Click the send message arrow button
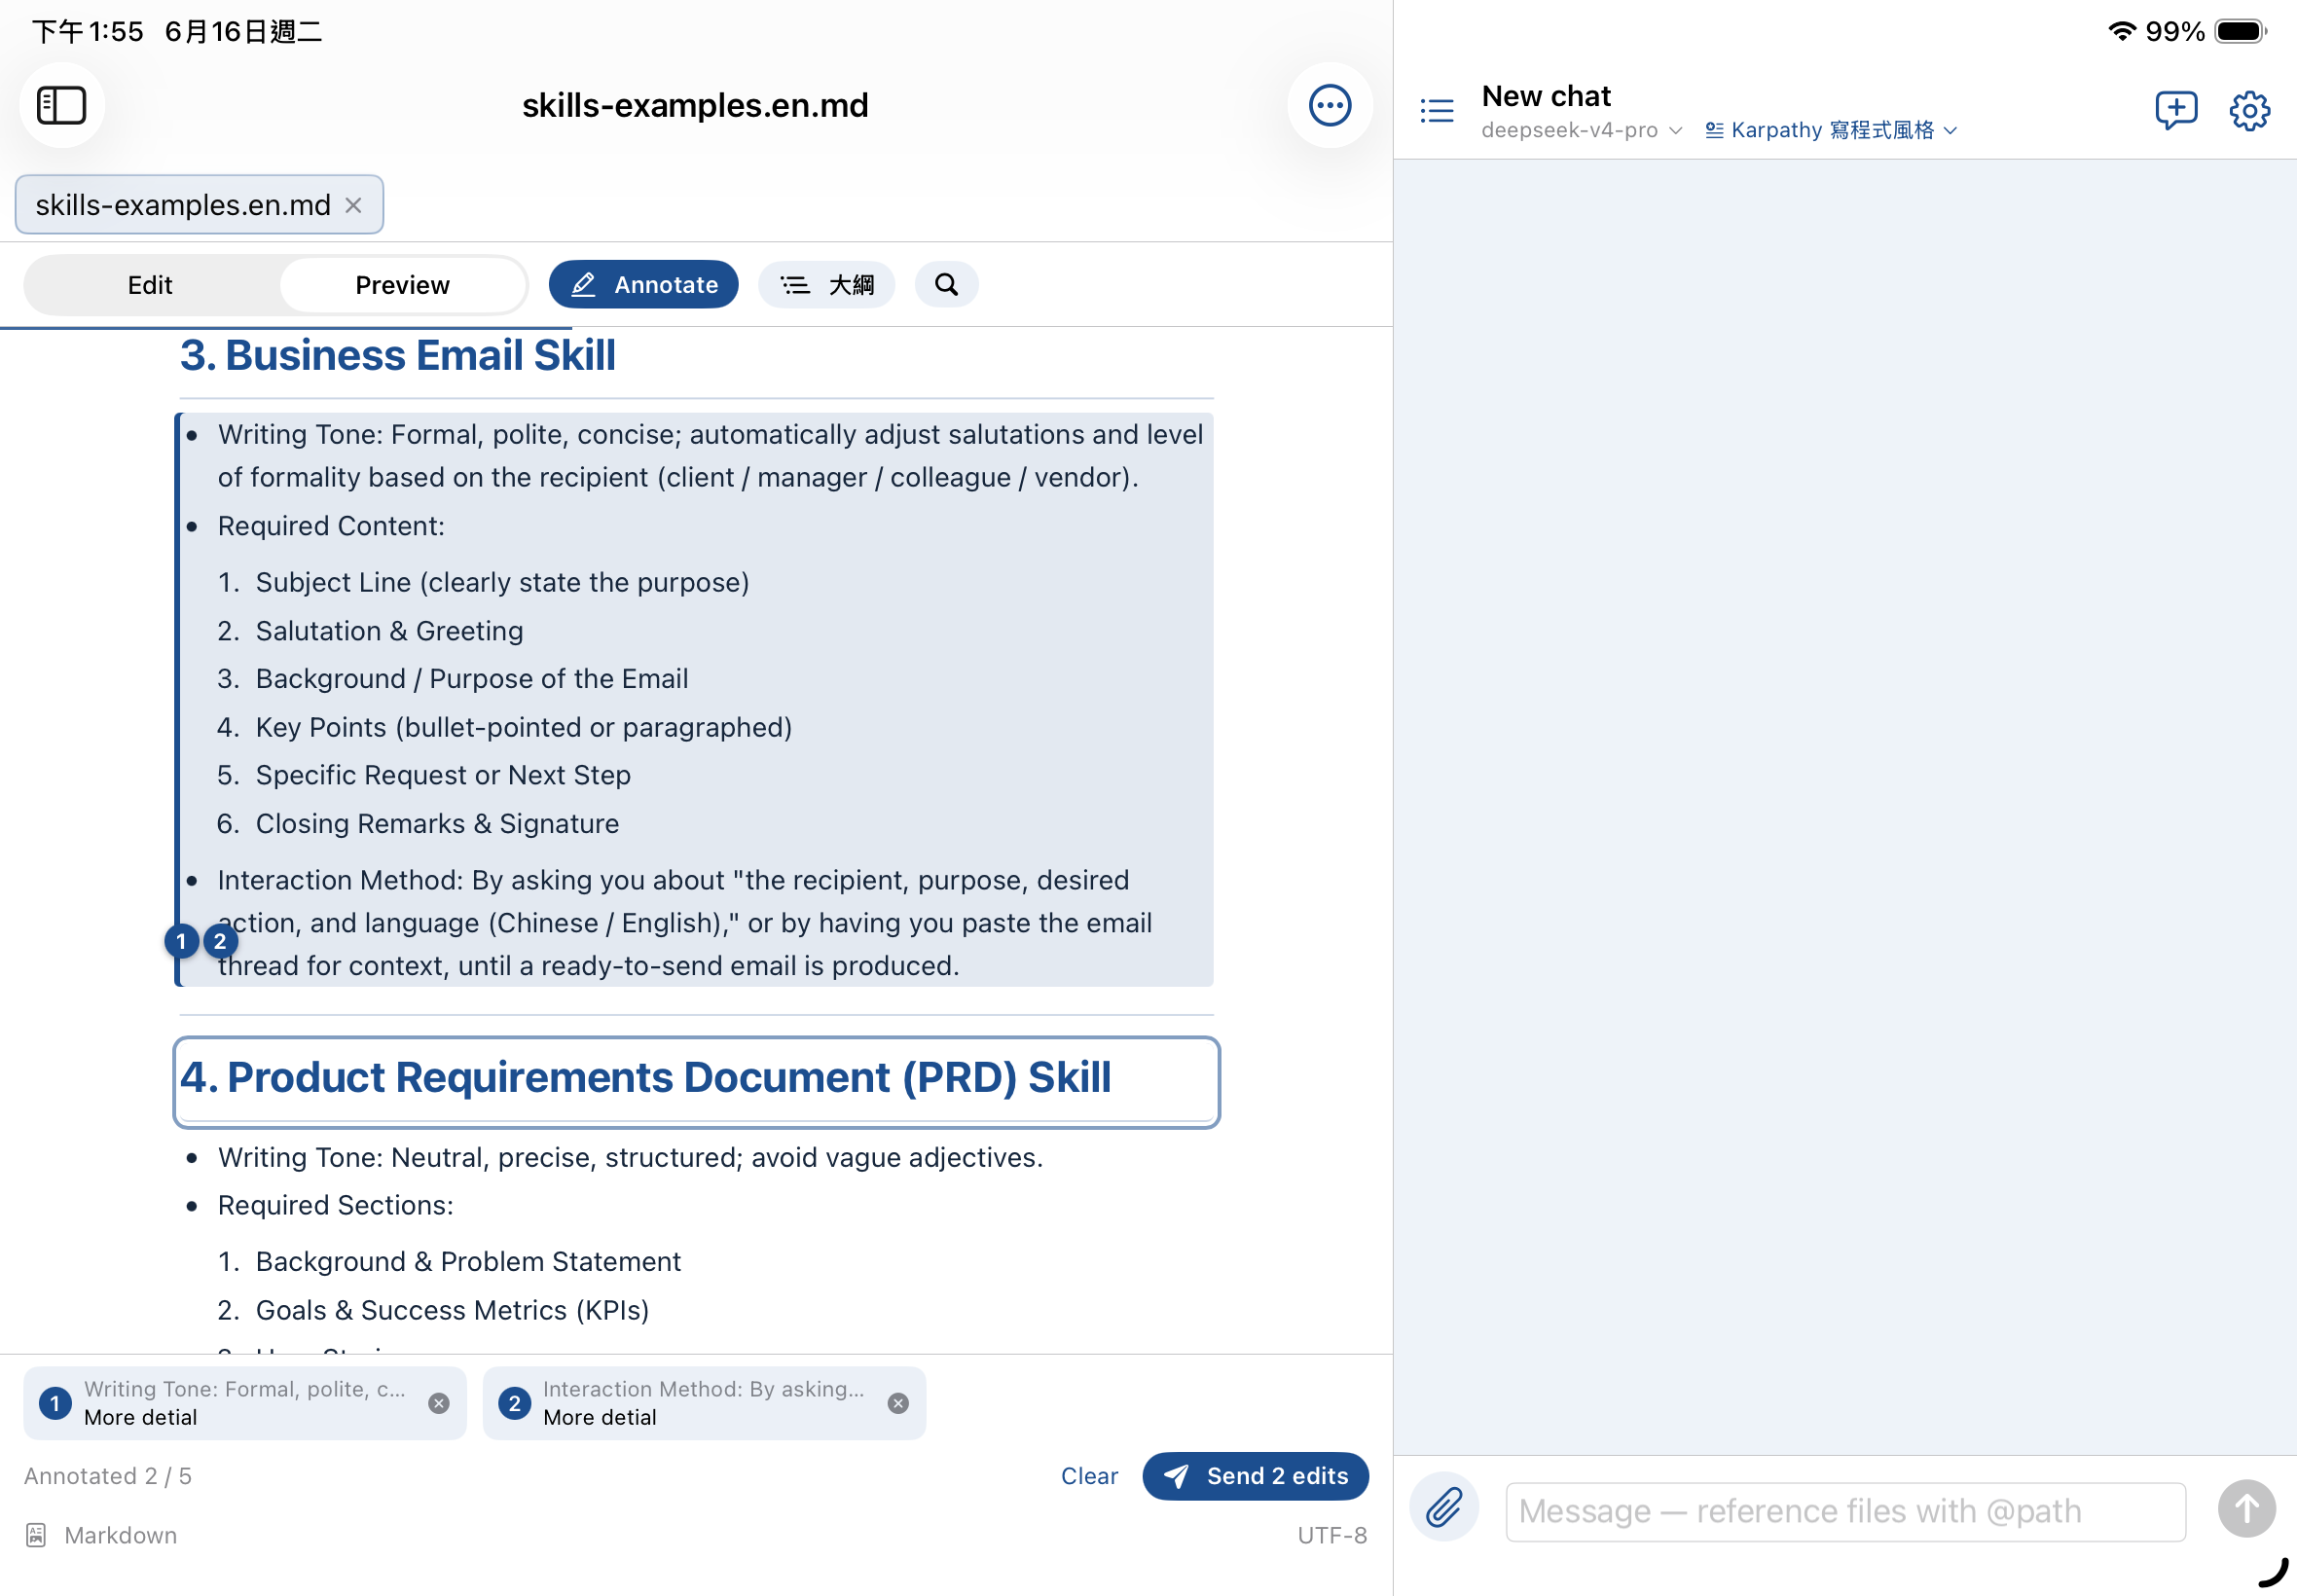Image resolution: width=2297 pixels, height=1596 pixels. coord(2246,1508)
